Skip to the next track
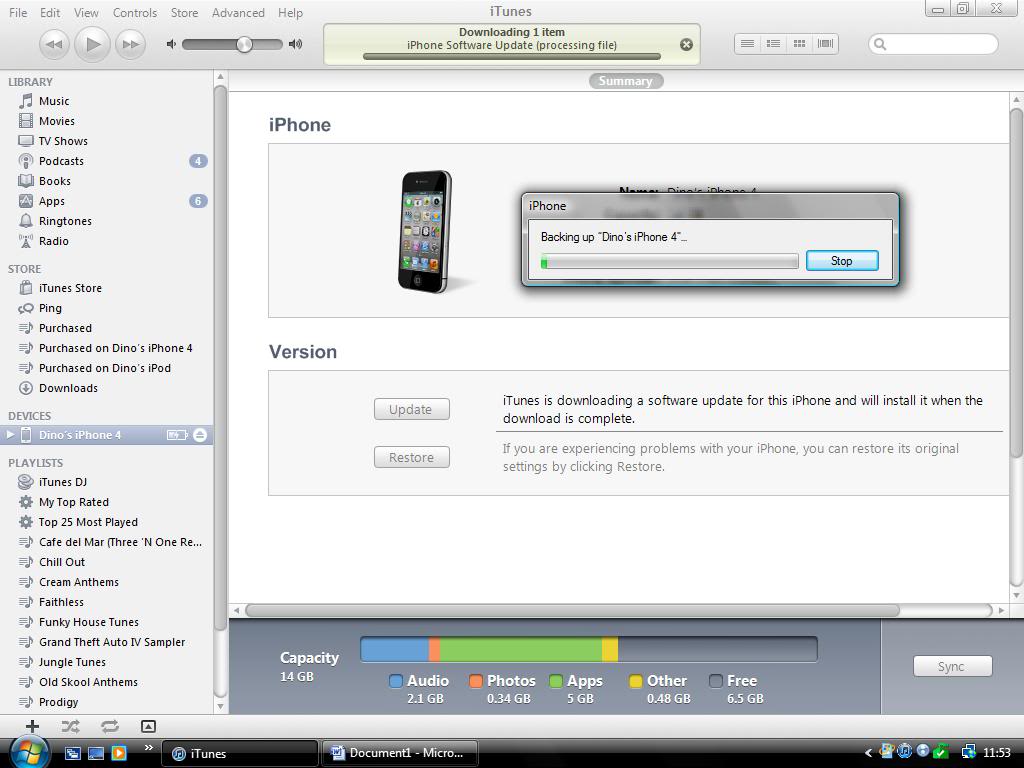The height and width of the screenshot is (768, 1024). pos(130,44)
